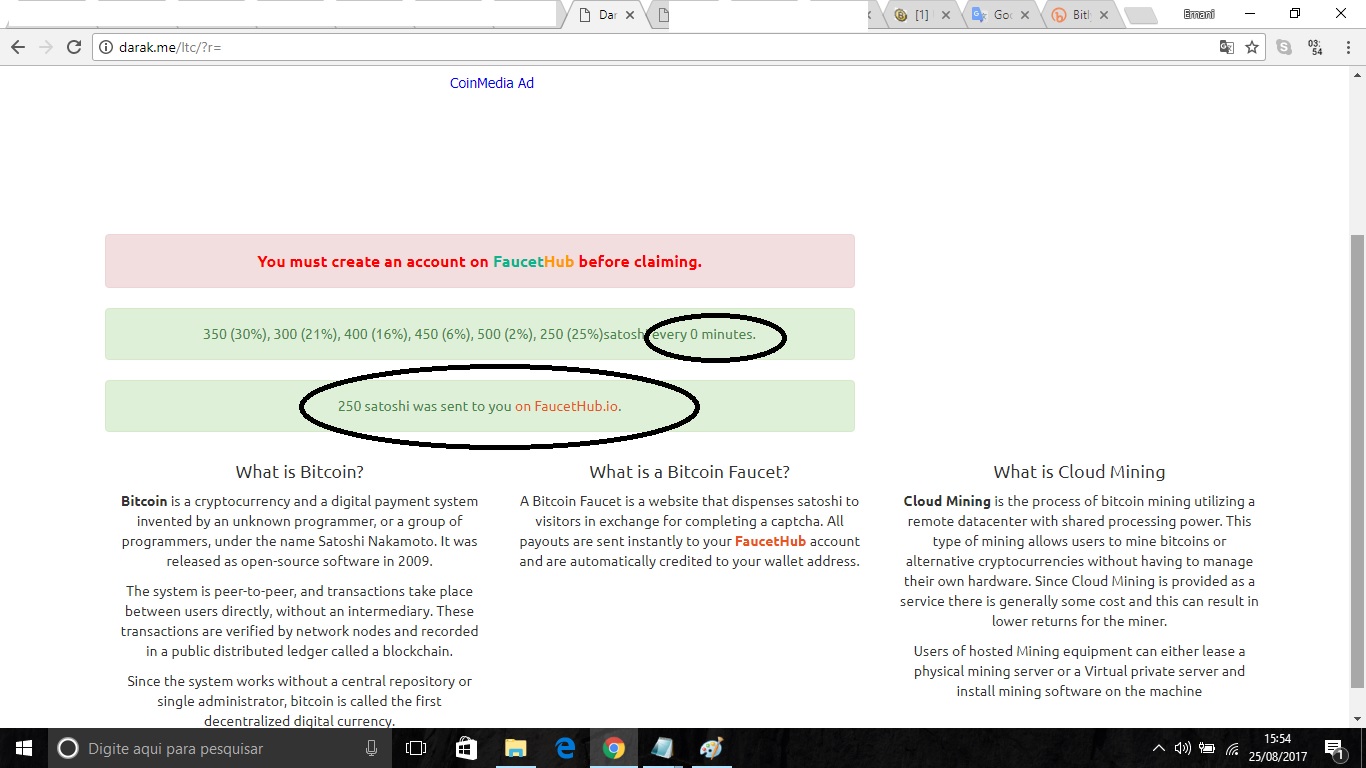Show hidden system tray icons

pyautogui.click(x=1159, y=748)
